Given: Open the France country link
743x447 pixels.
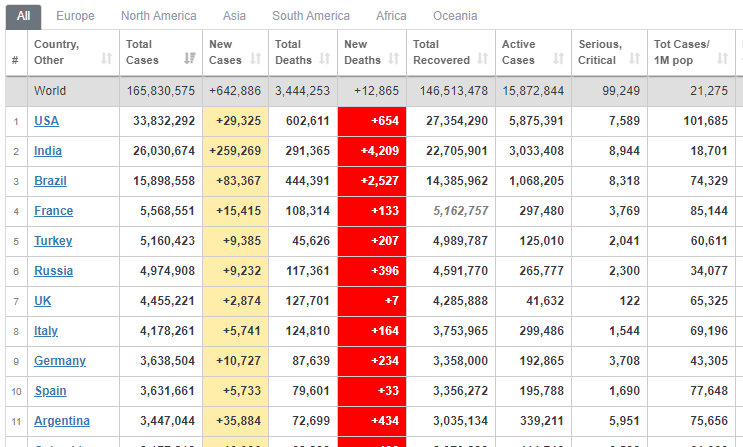Looking at the screenshot, I should [54, 211].
